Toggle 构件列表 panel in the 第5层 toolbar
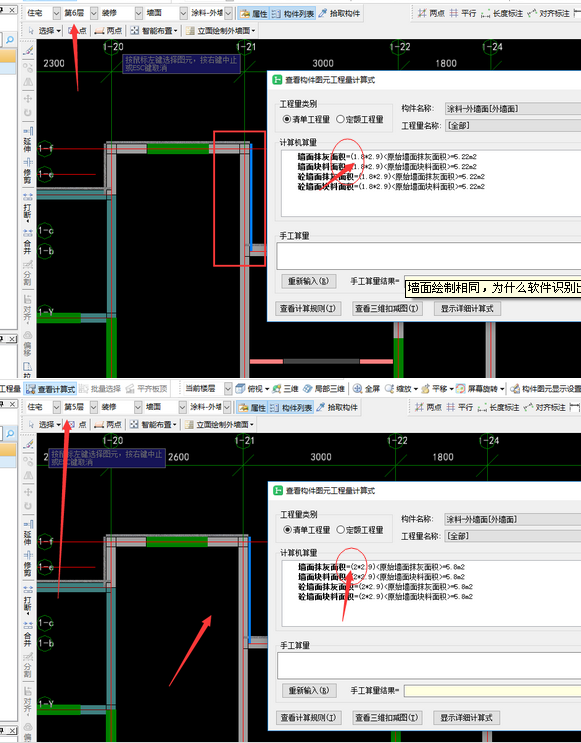 pos(291,408)
